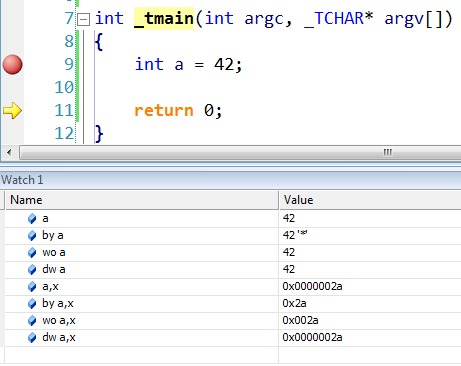Click the highlighted _tmain function name
461x366 pixels.
click(164, 19)
